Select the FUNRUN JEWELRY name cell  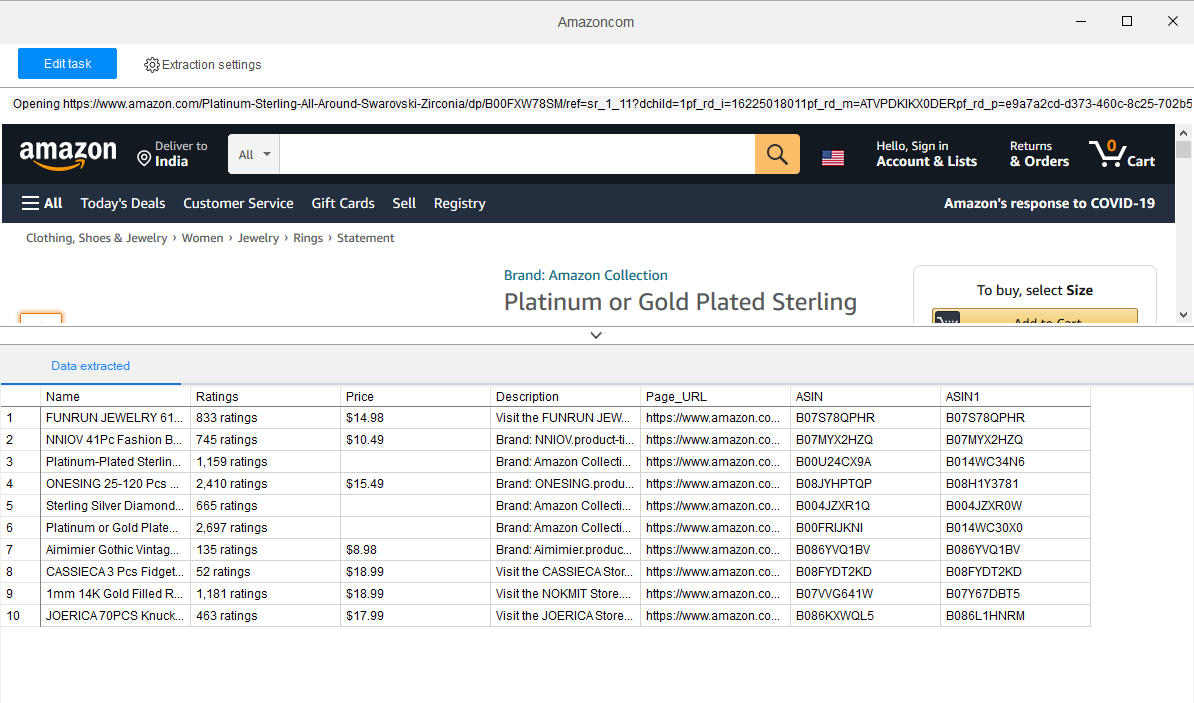click(115, 417)
